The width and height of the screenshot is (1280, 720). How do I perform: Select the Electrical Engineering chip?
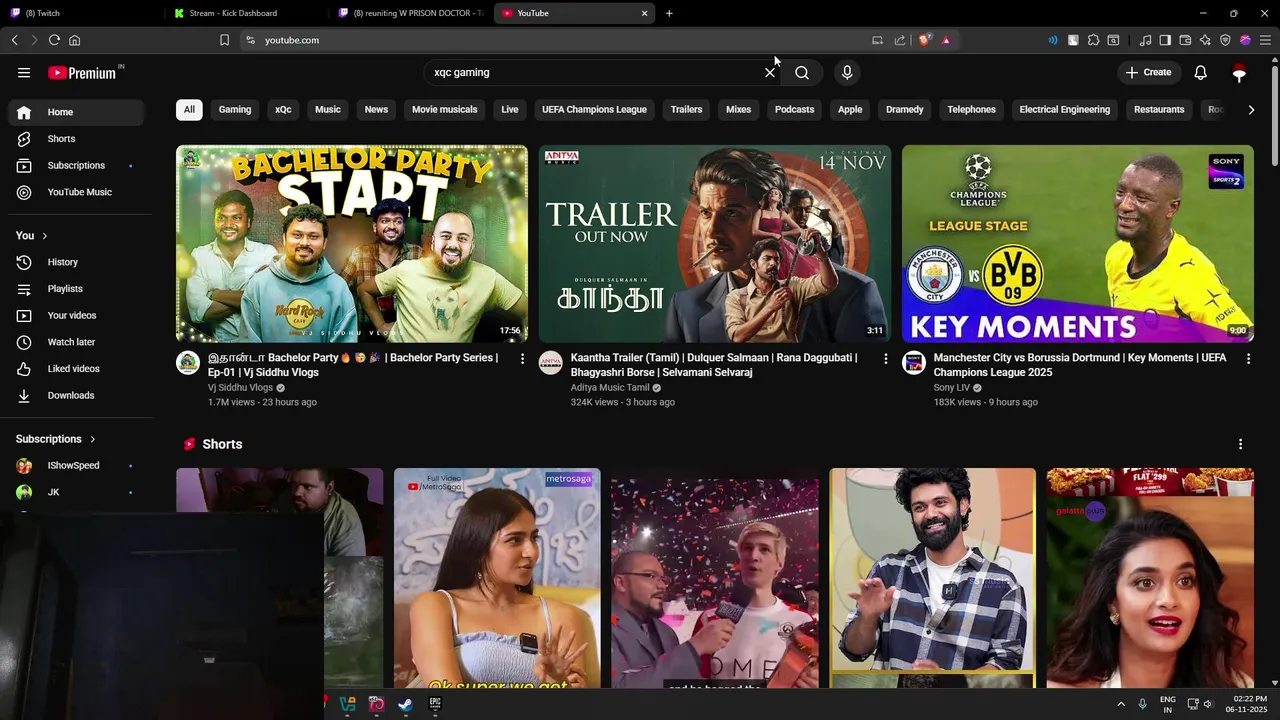click(1064, 109)
